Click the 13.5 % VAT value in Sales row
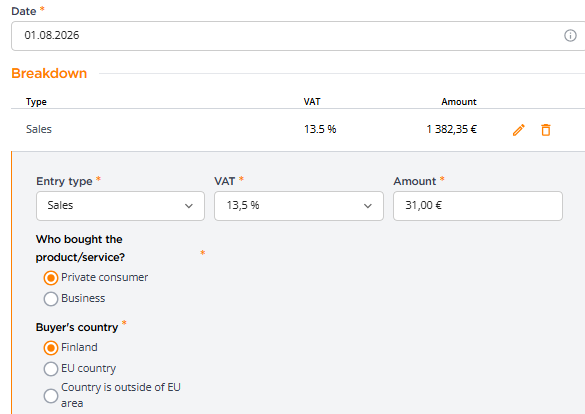585x414 pixels. click(320, 129)
